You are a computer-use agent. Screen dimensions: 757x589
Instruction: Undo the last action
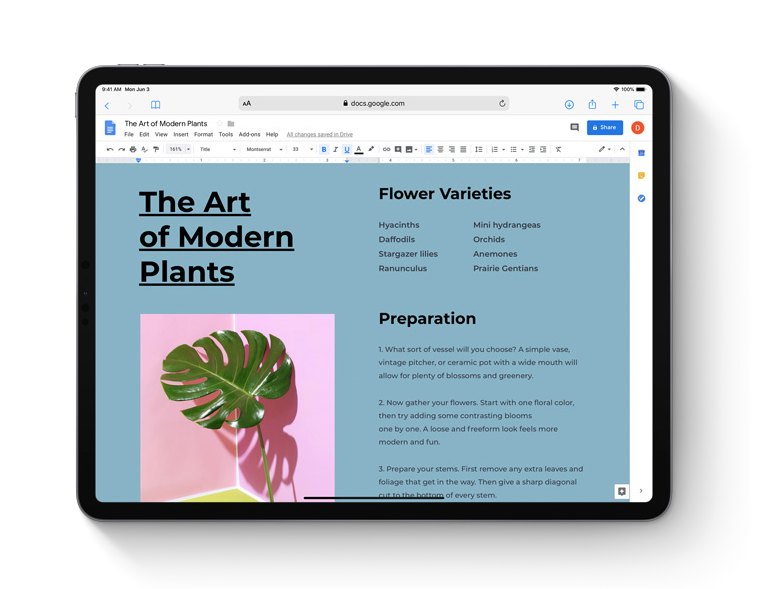coord(110,150)
